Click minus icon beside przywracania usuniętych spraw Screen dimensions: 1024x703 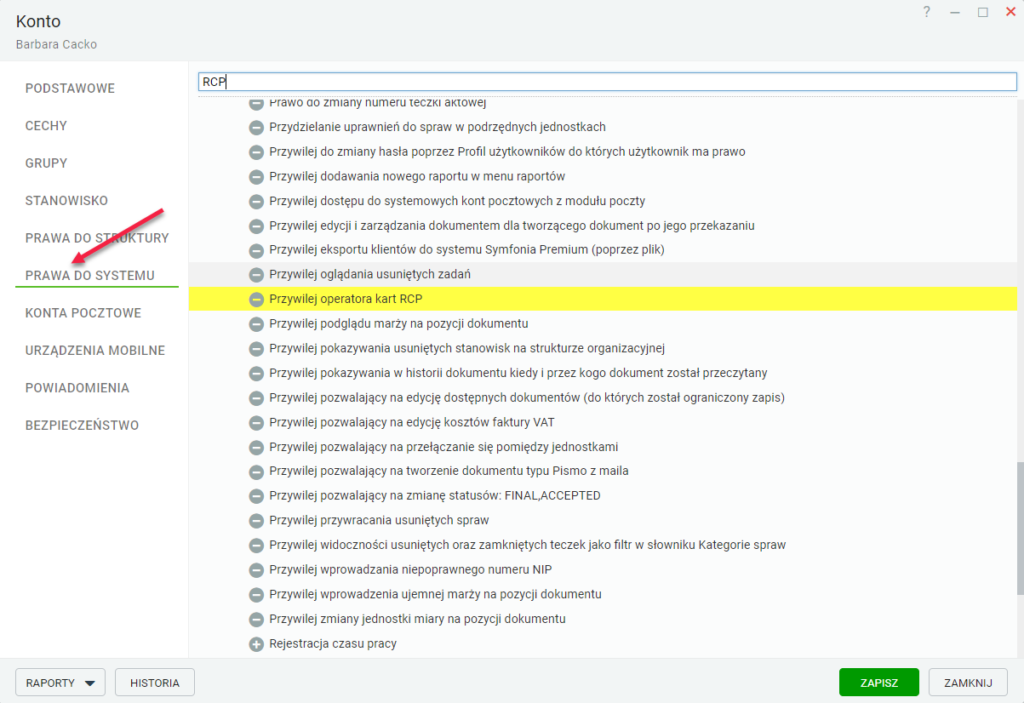point(256,521)
